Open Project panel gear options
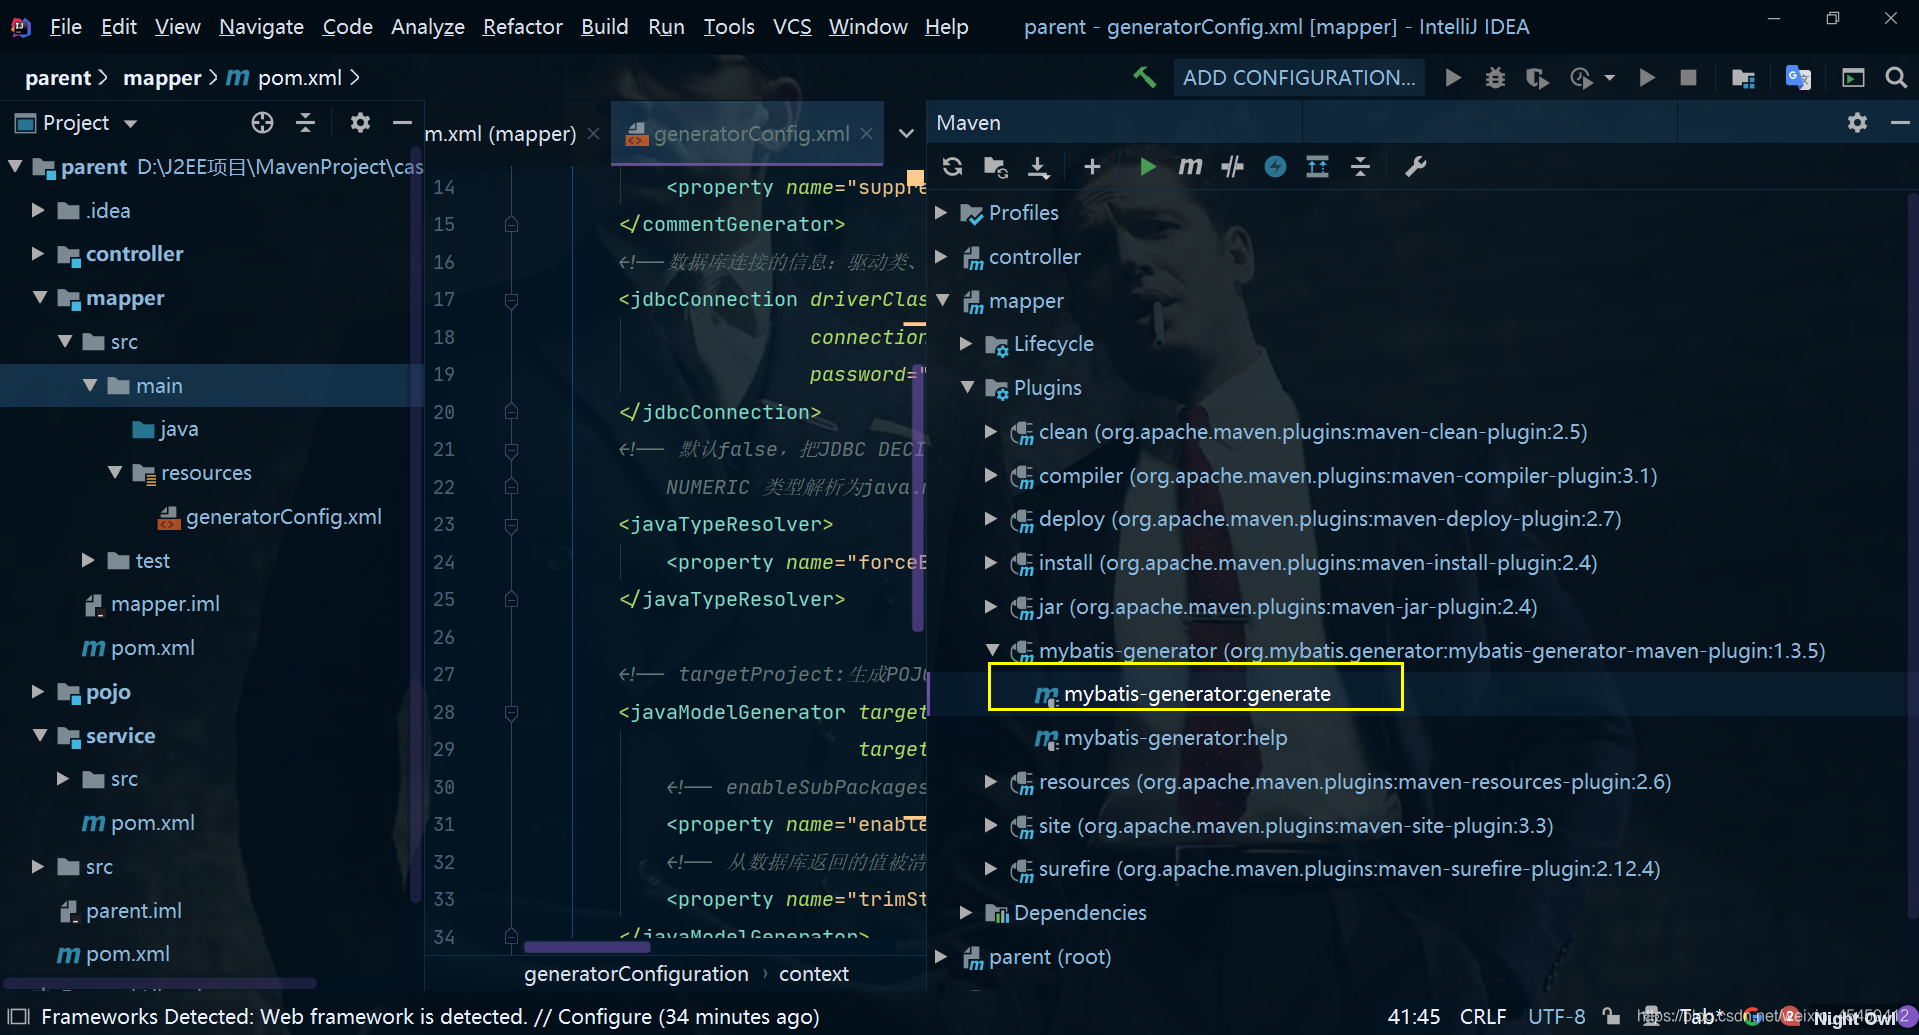This screenshot has height=1035, width=1919. pos(360,122)
